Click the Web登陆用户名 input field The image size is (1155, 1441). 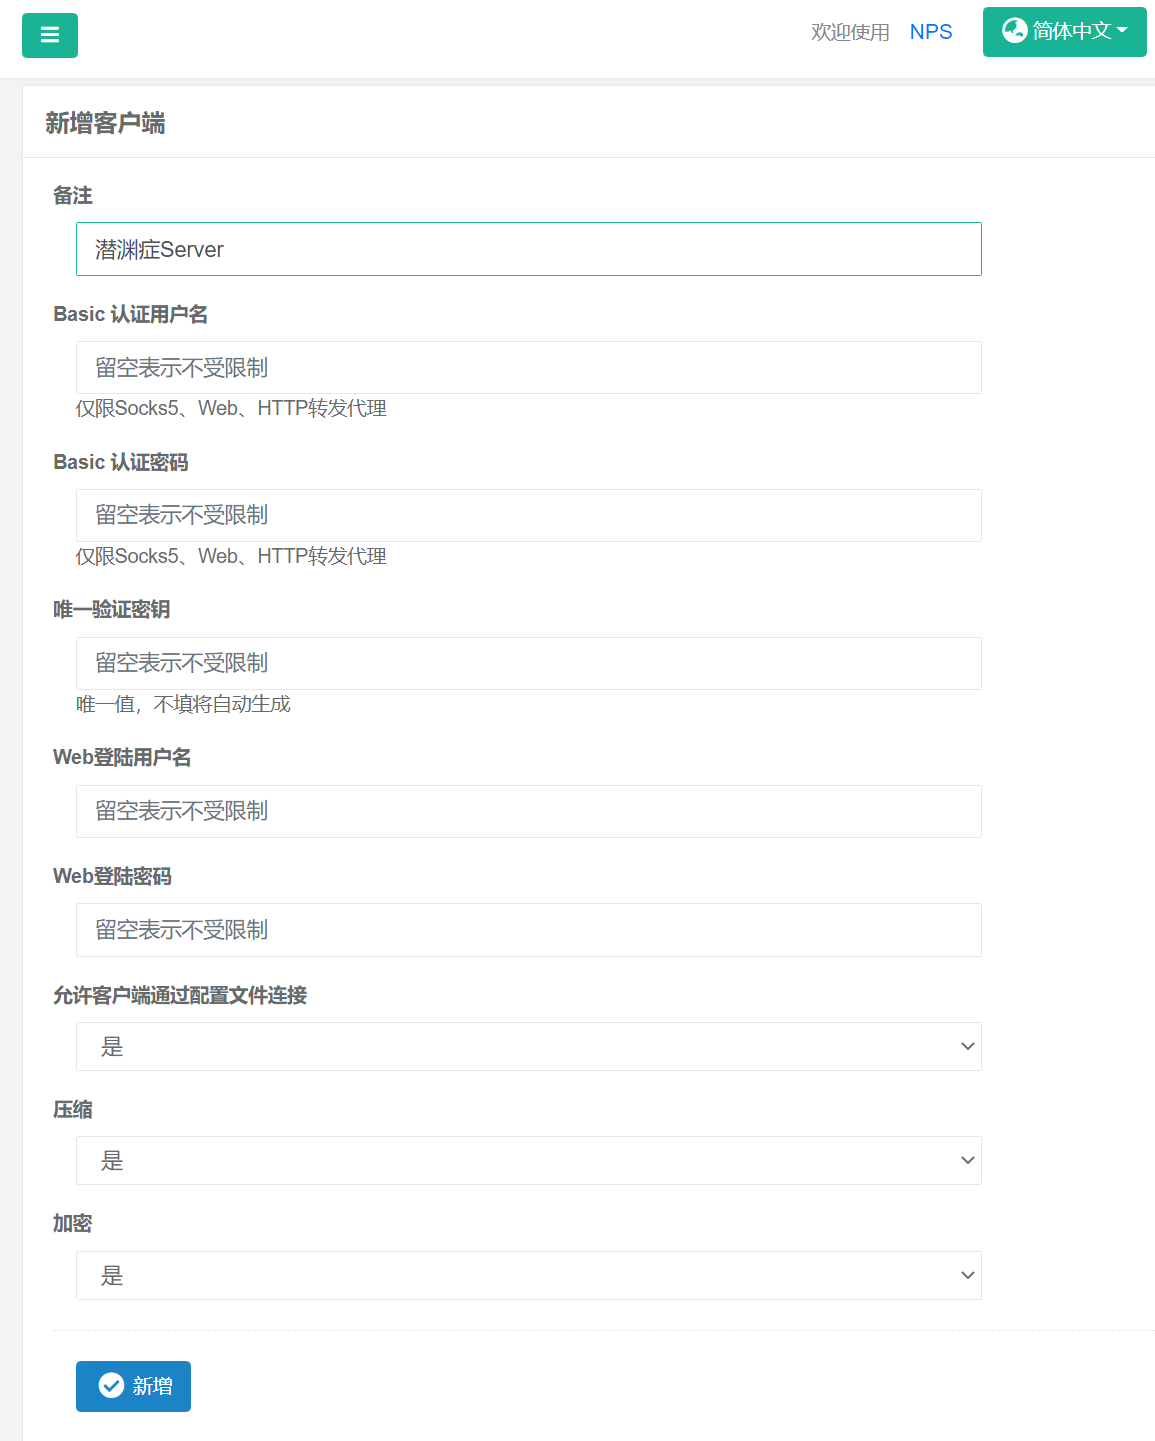click(x=528, y=811)
